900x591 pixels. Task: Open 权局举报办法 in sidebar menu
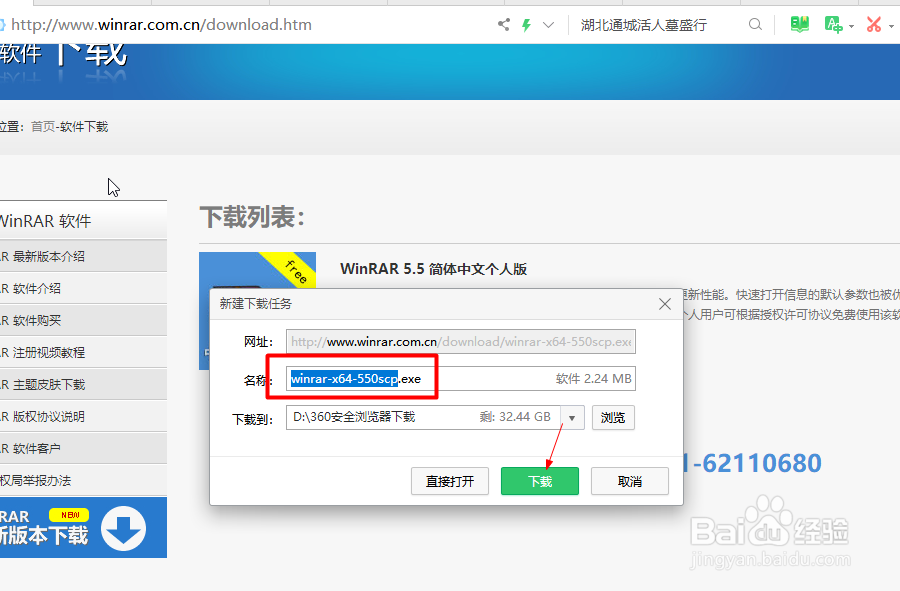pos(83,481)
